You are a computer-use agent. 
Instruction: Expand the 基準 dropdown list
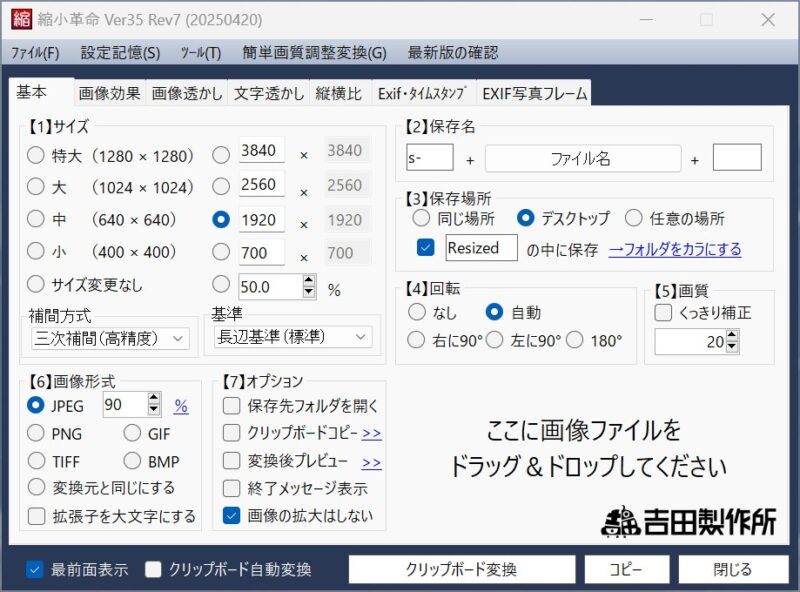(x=292, y=337)
